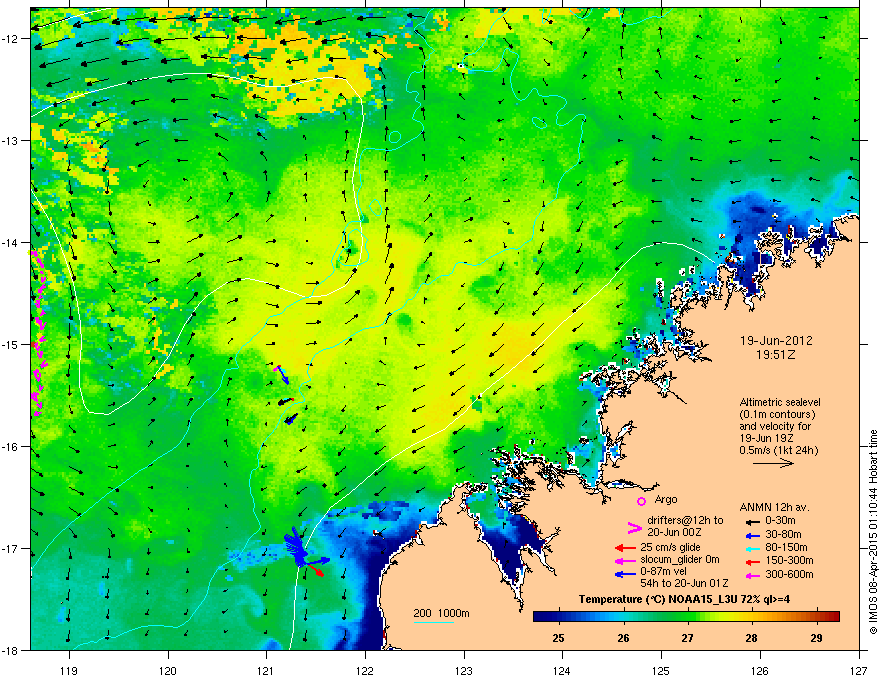Click the cyan 200 1000m isobath legend line
This screenshot has height=680, width=880.
click(433, 622)
